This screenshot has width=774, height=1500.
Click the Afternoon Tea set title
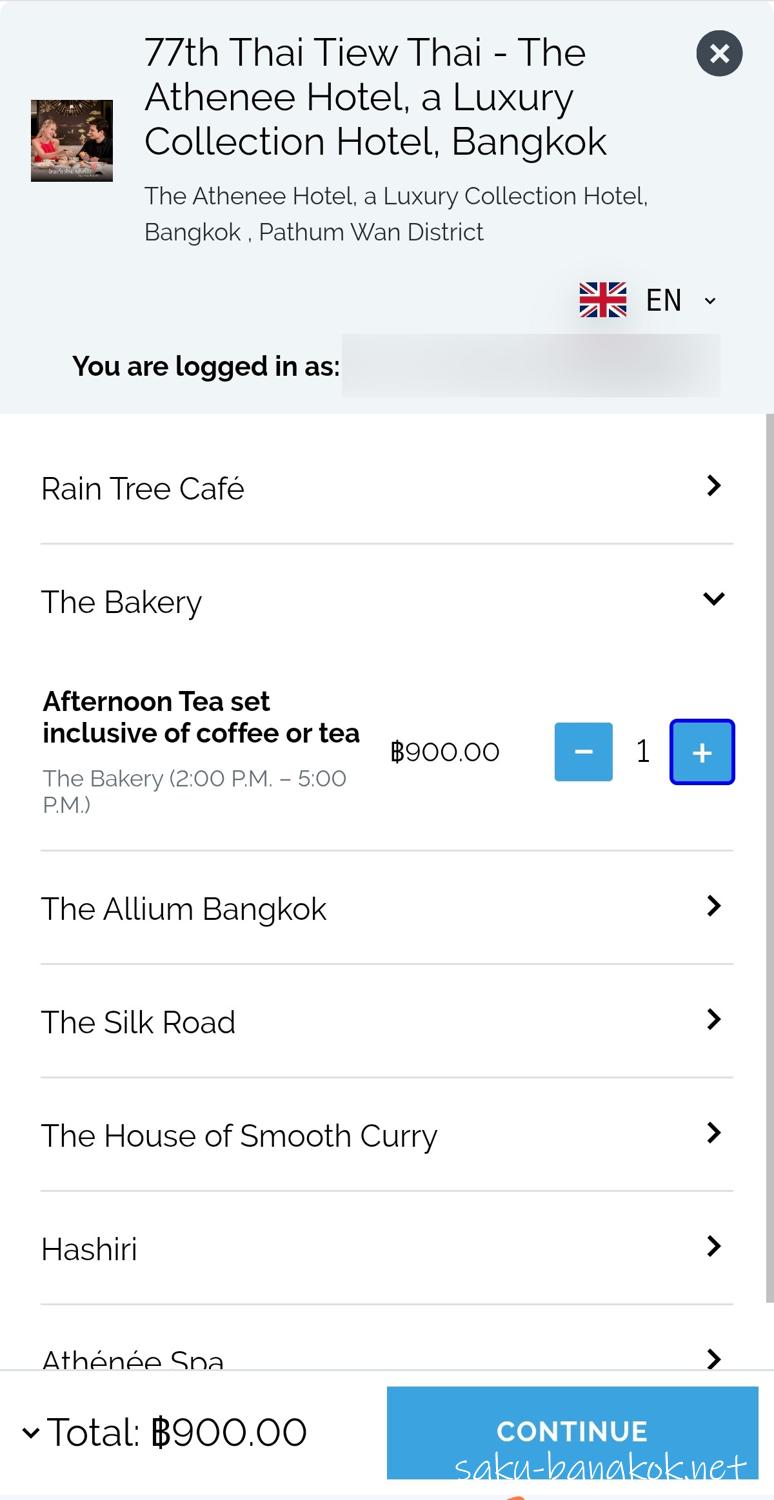tap(201, 717)
